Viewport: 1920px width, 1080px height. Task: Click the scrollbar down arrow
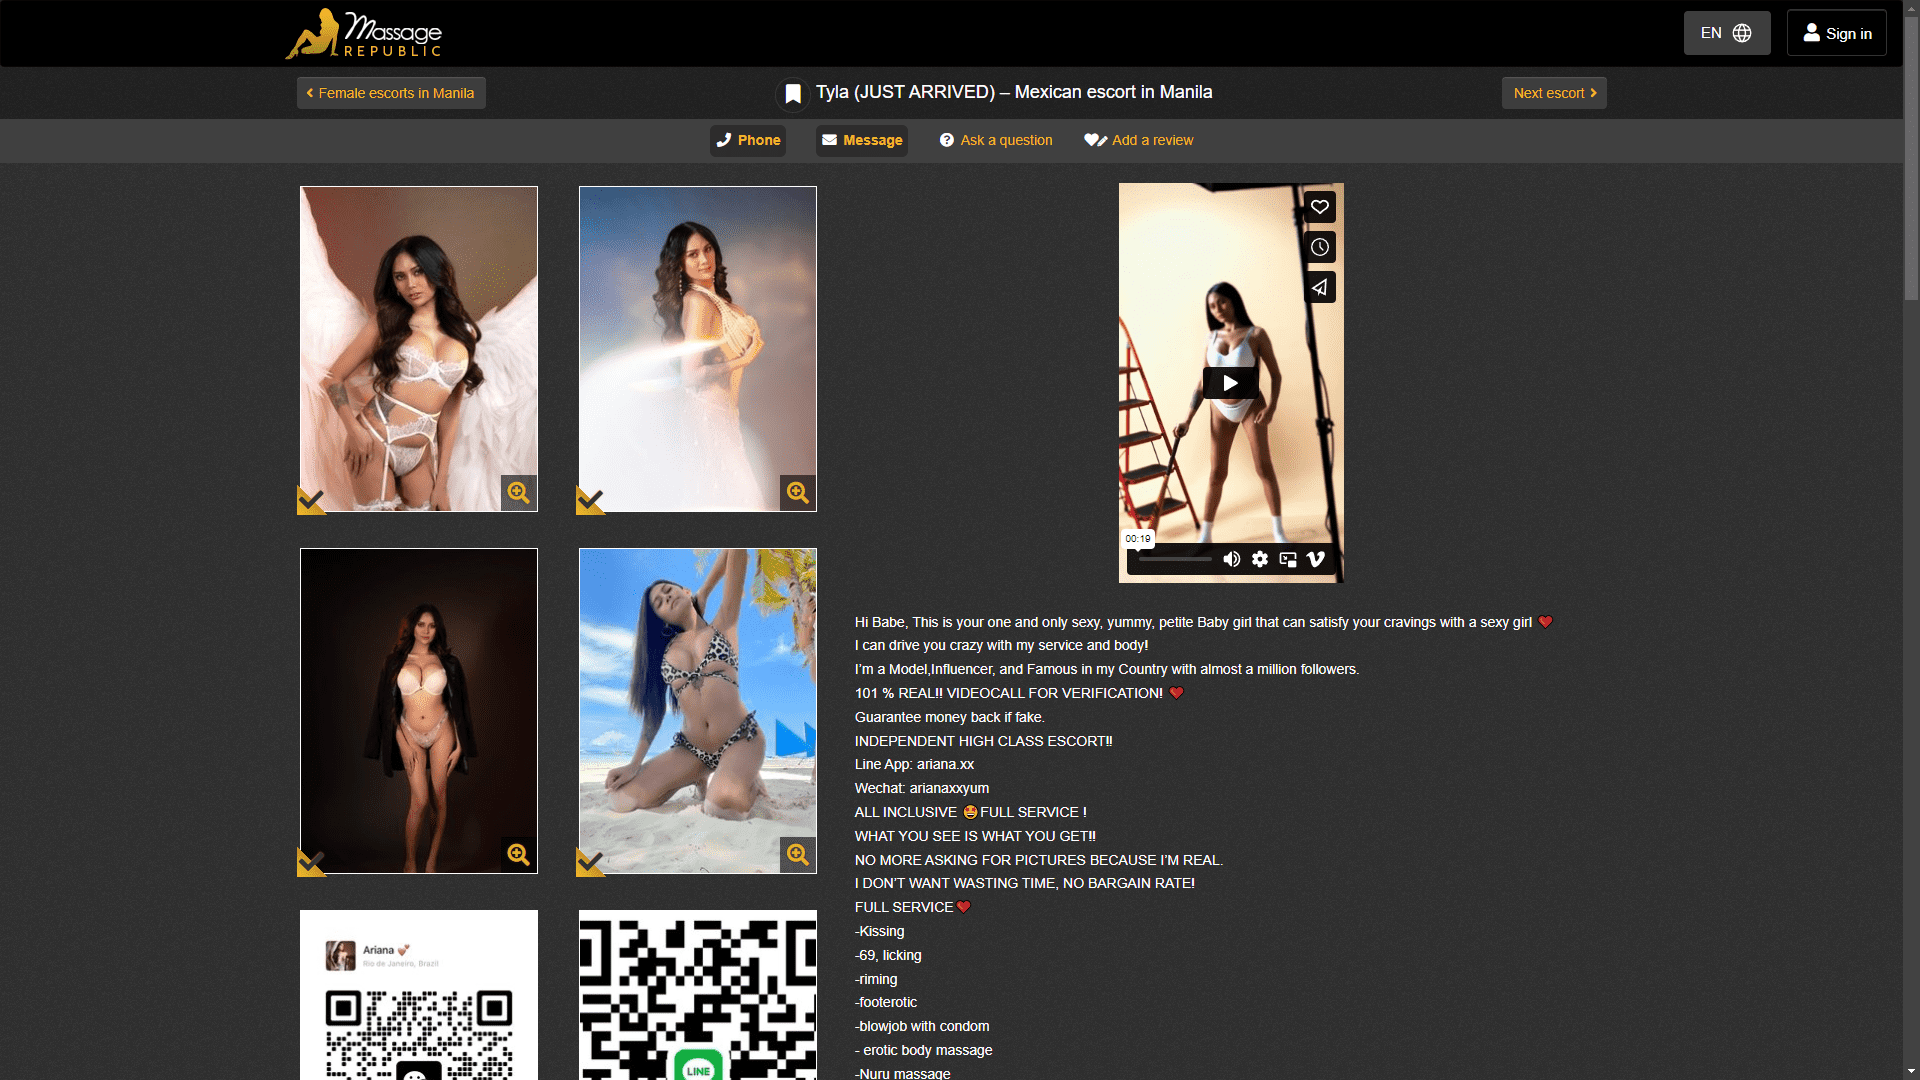click(1911, 1072)
